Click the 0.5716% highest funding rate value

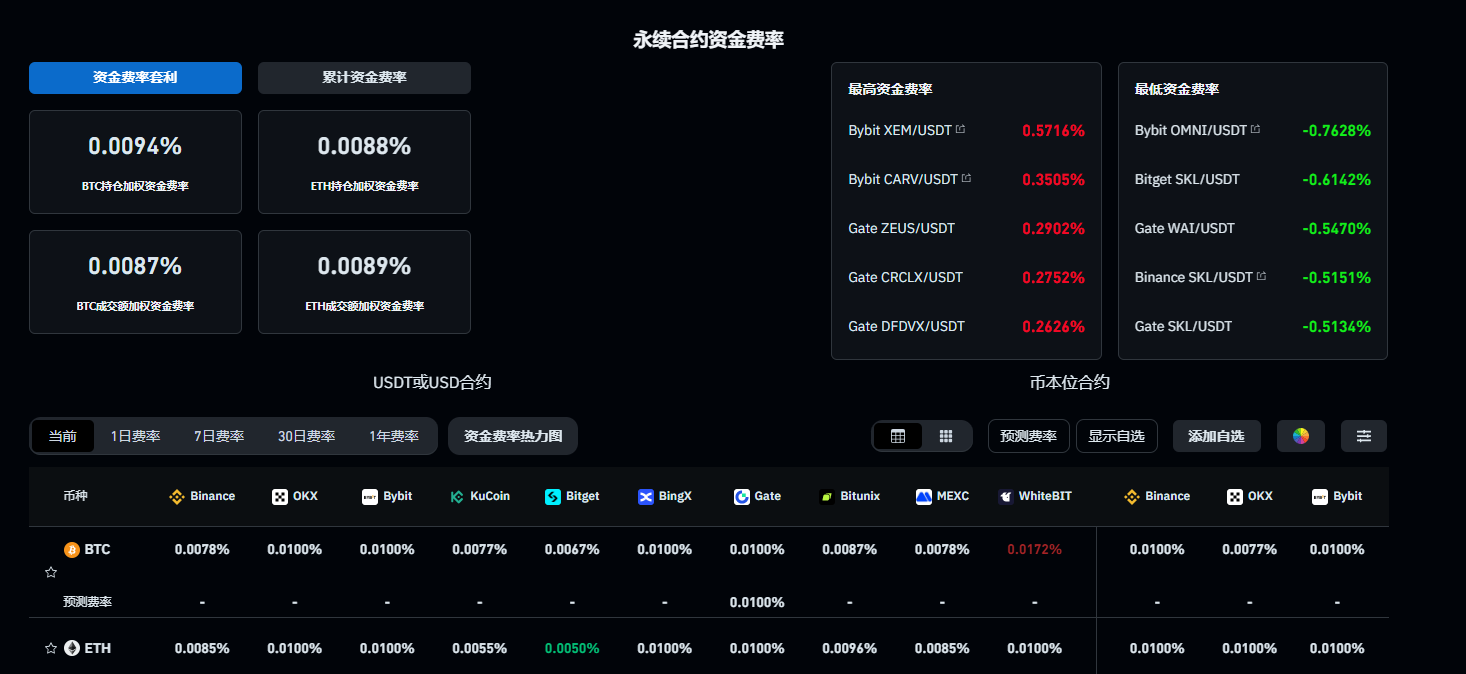pos(1053,131)
